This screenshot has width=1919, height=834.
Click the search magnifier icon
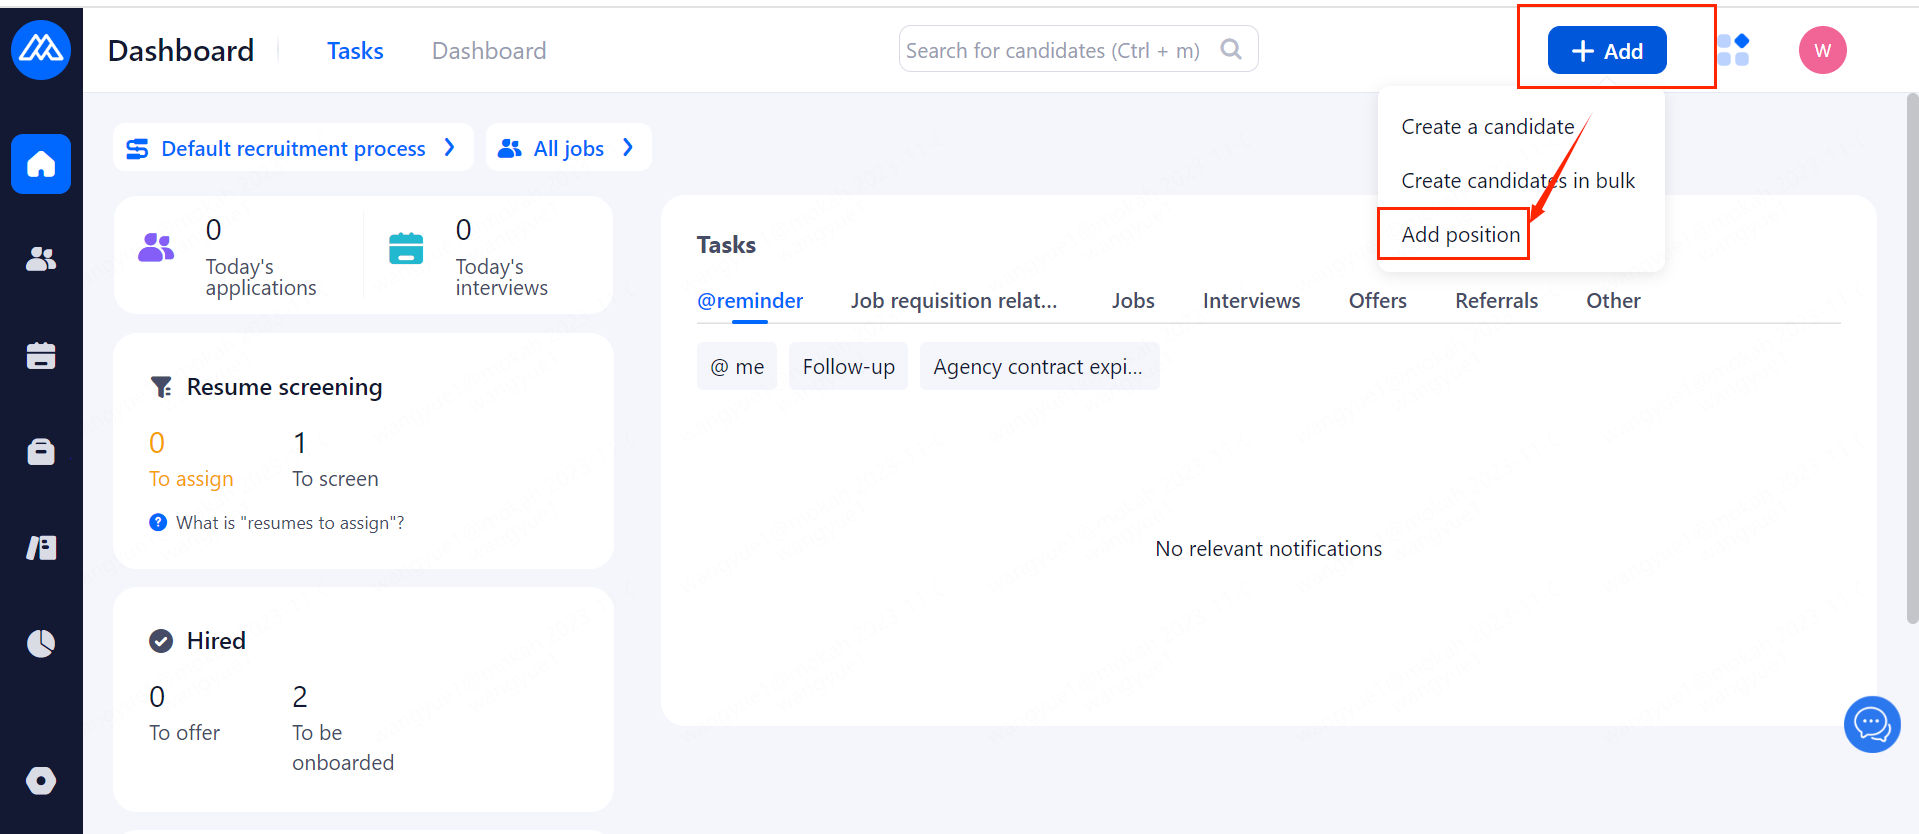1231,49
